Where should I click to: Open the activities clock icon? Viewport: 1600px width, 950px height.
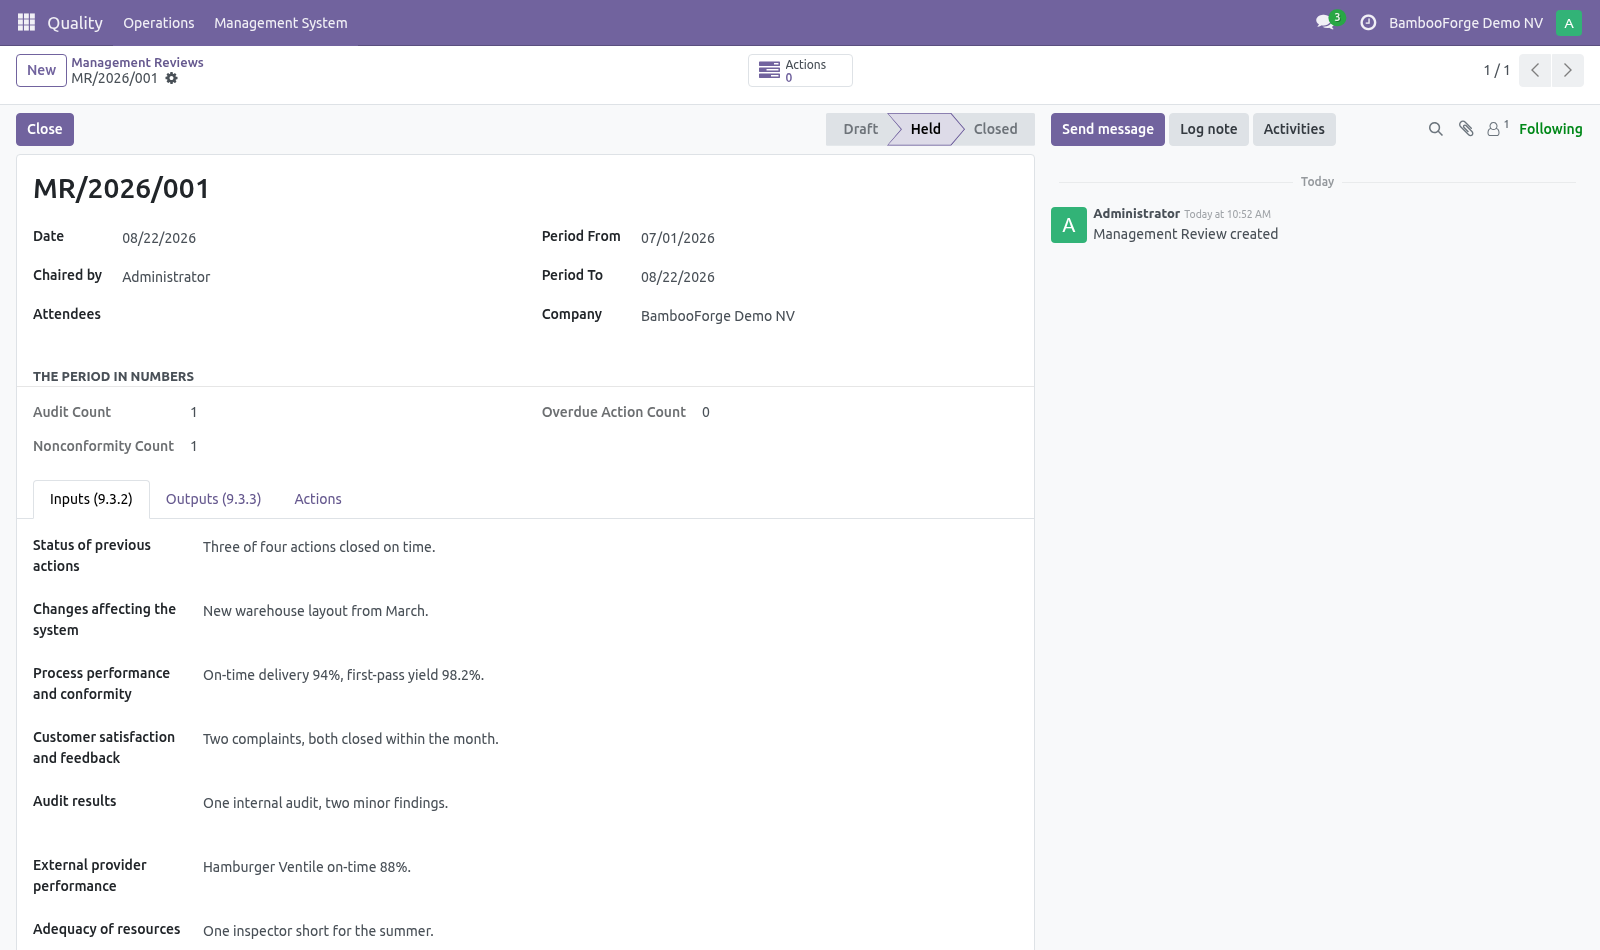point(1368,22)
